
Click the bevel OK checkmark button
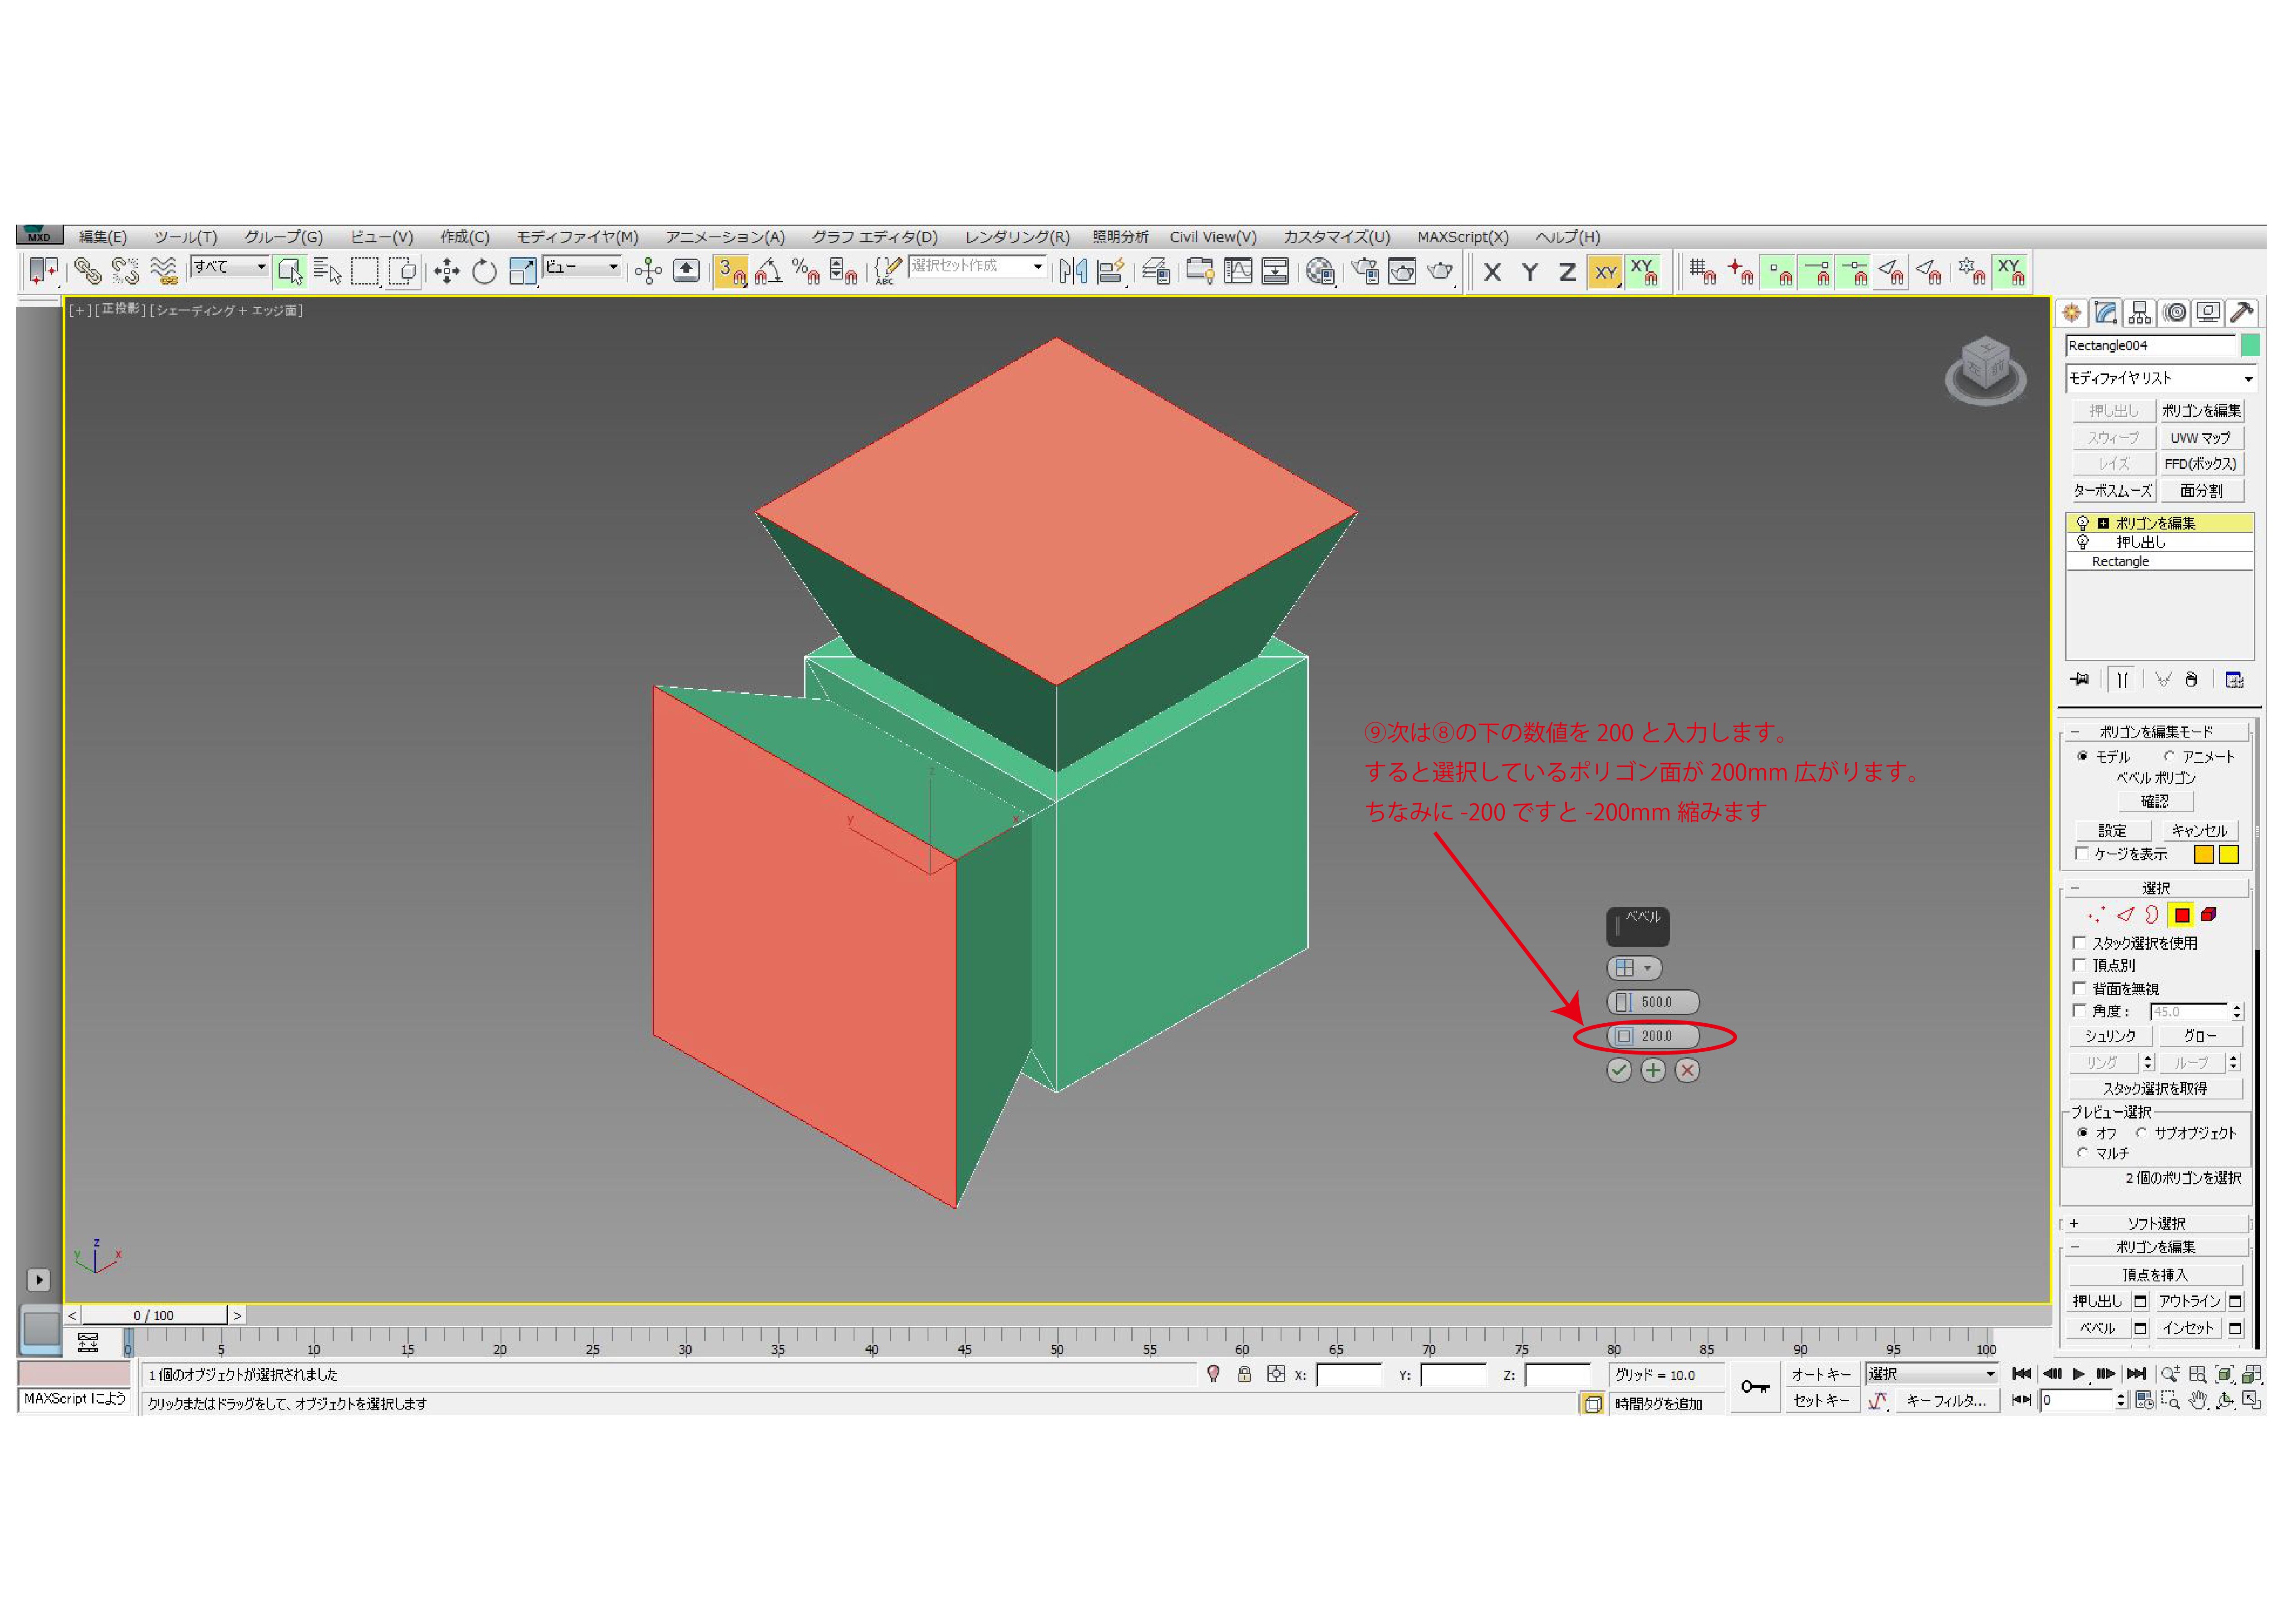1618,1071
